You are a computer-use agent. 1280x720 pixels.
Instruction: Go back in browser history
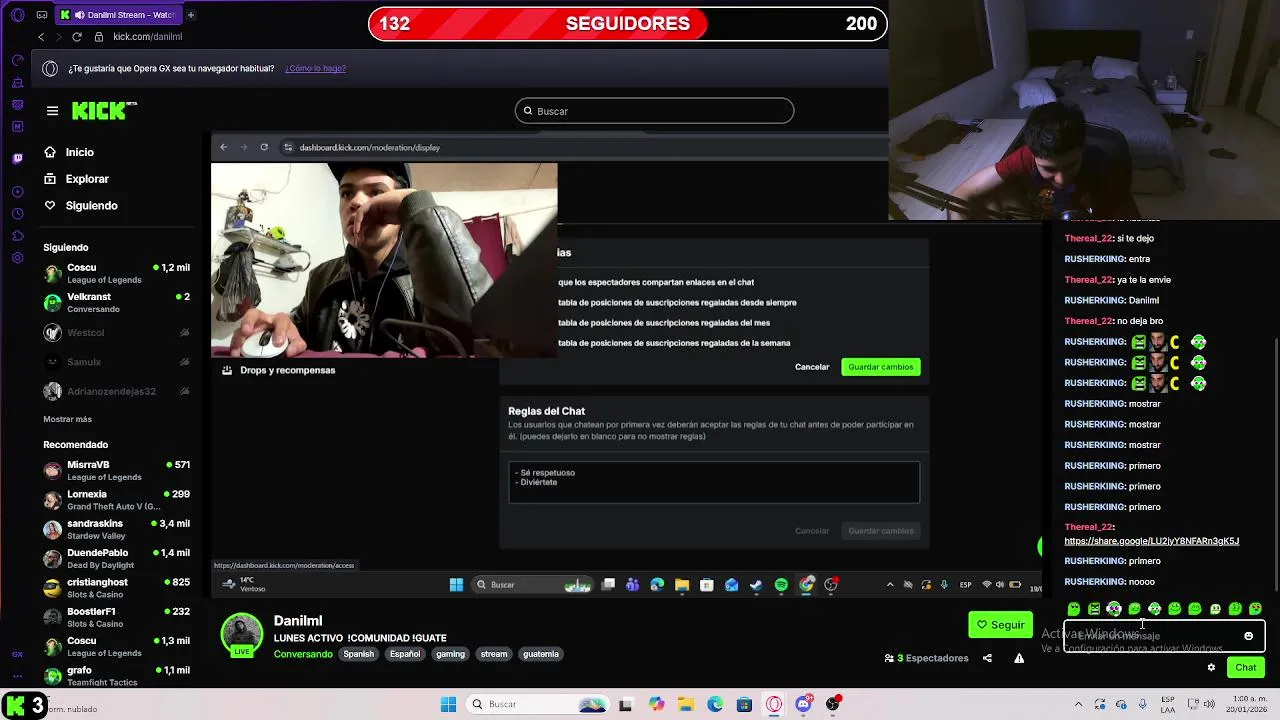point(41,37)
